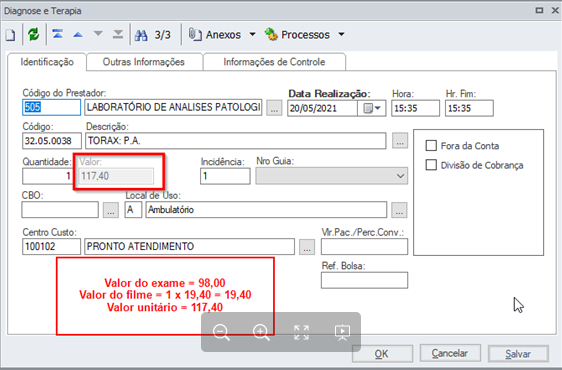Screen dimensions: 562x370
Task: Click the empty CBO field
Action: 60,210
